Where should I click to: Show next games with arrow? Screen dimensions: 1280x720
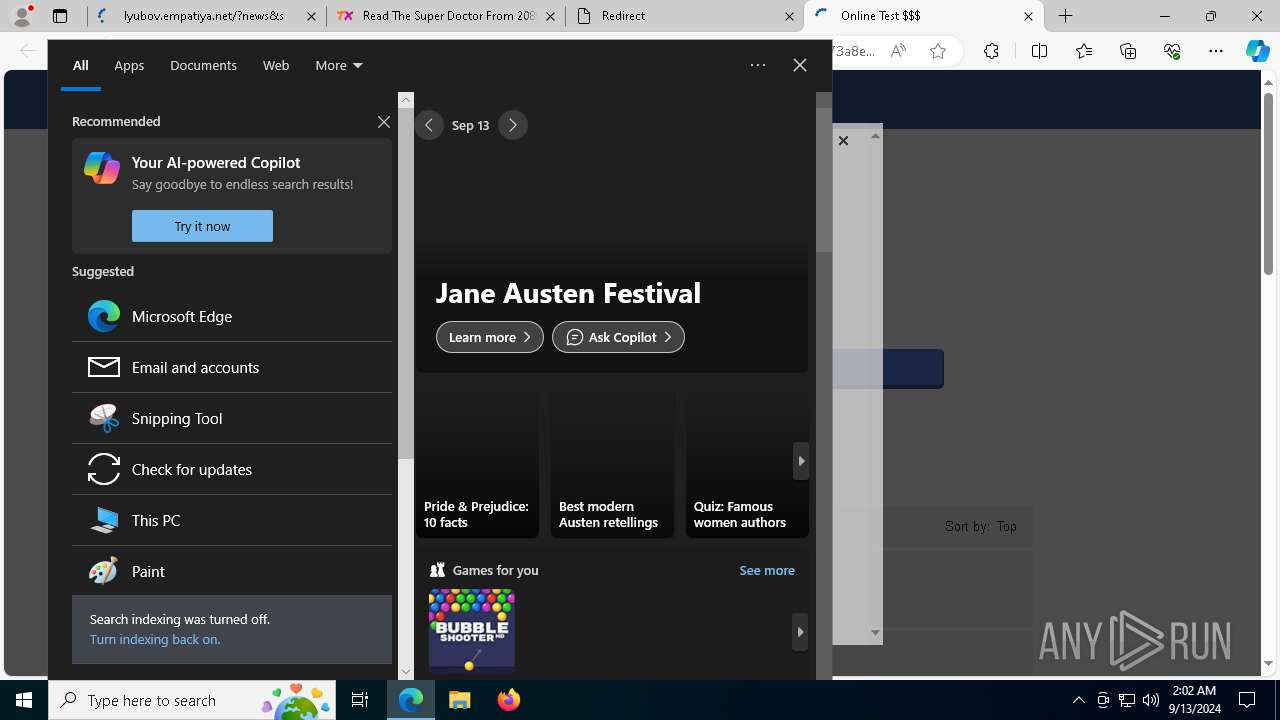tap(800, 632)
